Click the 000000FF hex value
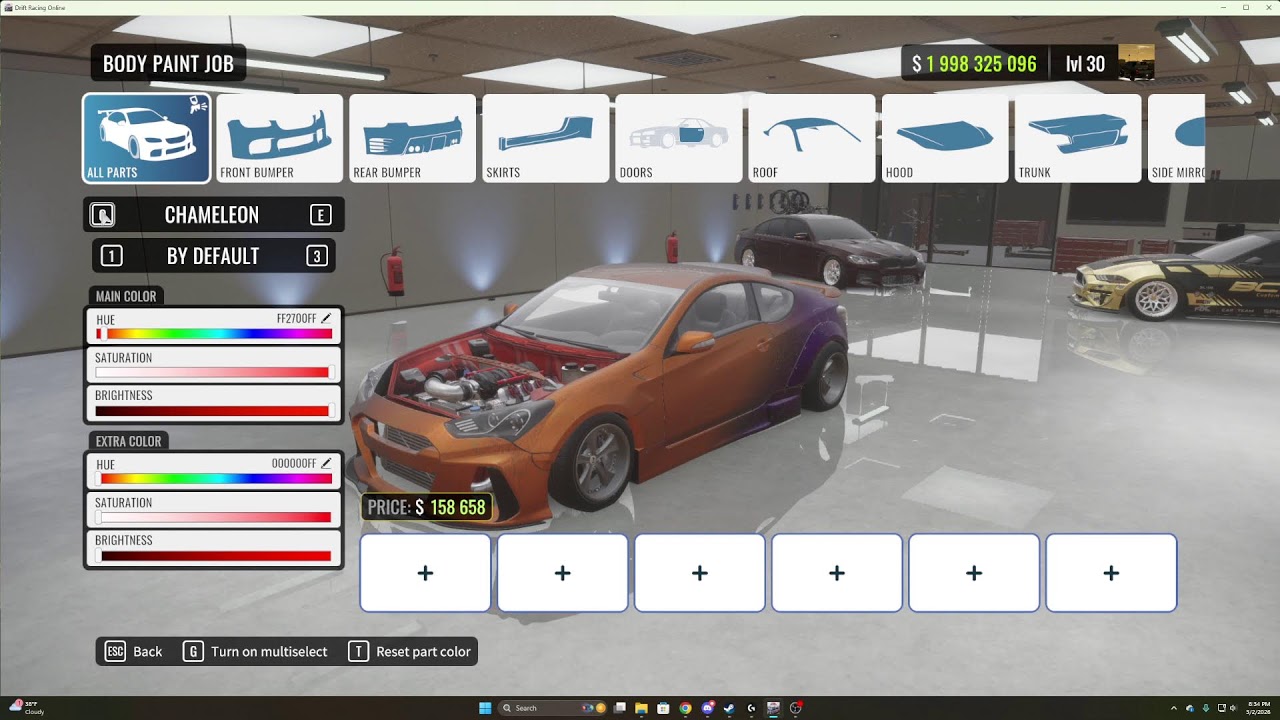 click(294, 464)
